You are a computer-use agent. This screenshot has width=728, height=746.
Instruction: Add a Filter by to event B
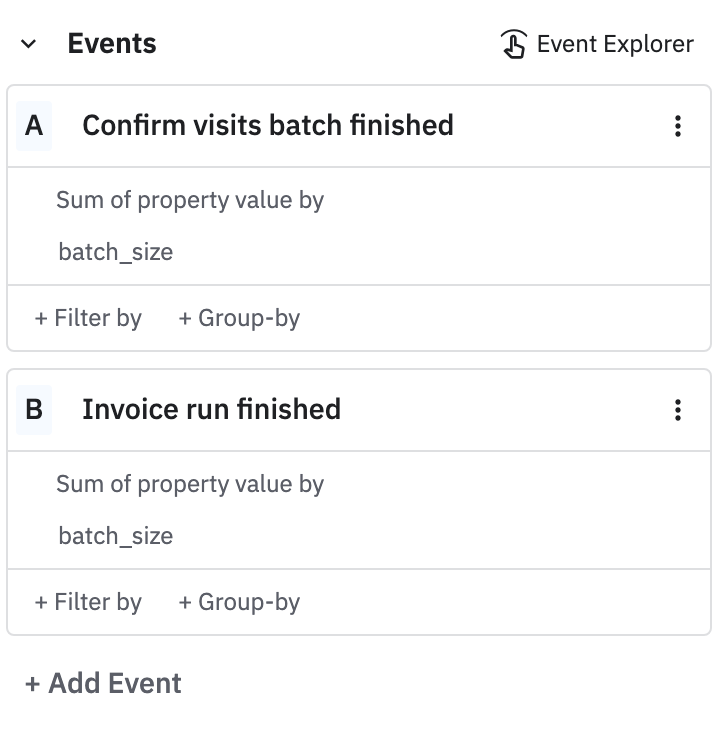coord(88,602)
